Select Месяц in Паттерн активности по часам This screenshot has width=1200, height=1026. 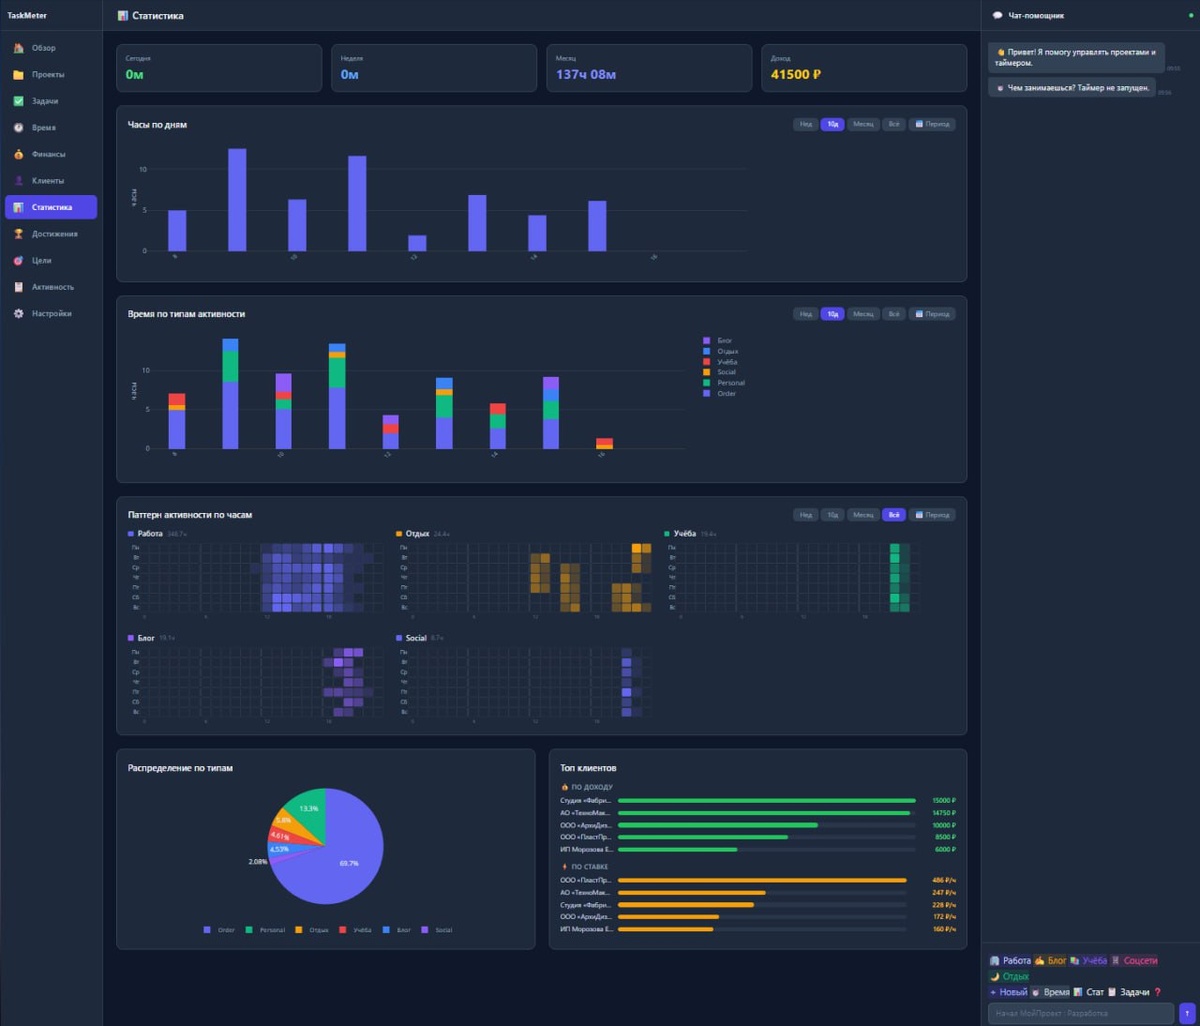863,515
